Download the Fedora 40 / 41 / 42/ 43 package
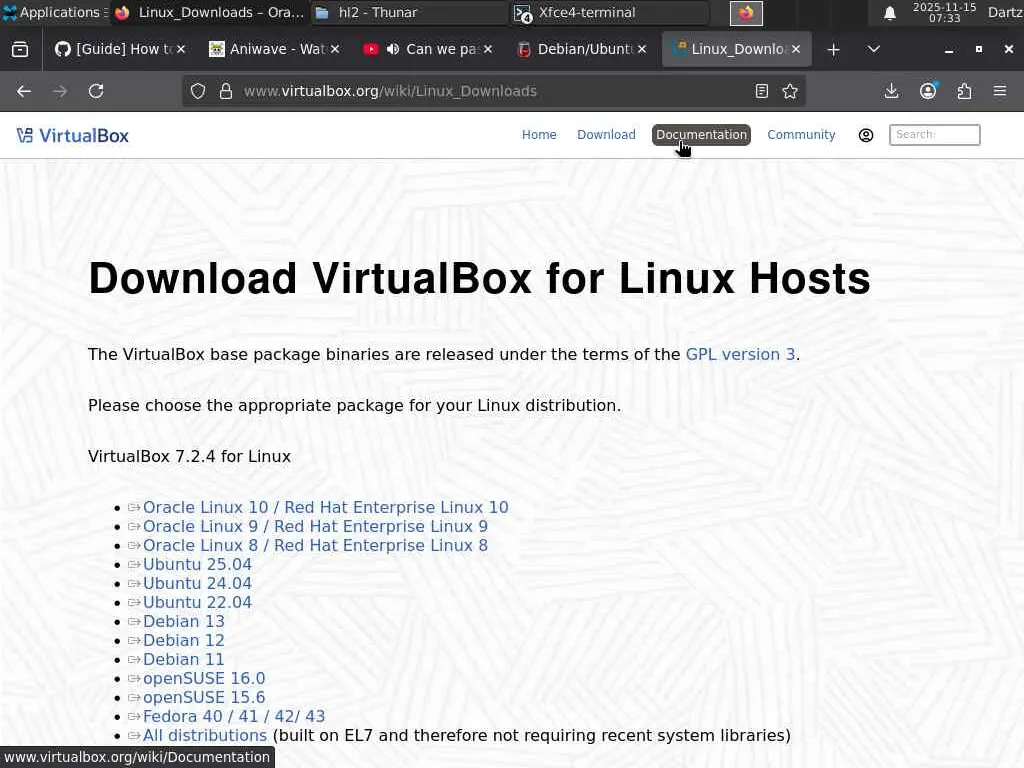This screenshot has height=768, width=1024. 234,716
